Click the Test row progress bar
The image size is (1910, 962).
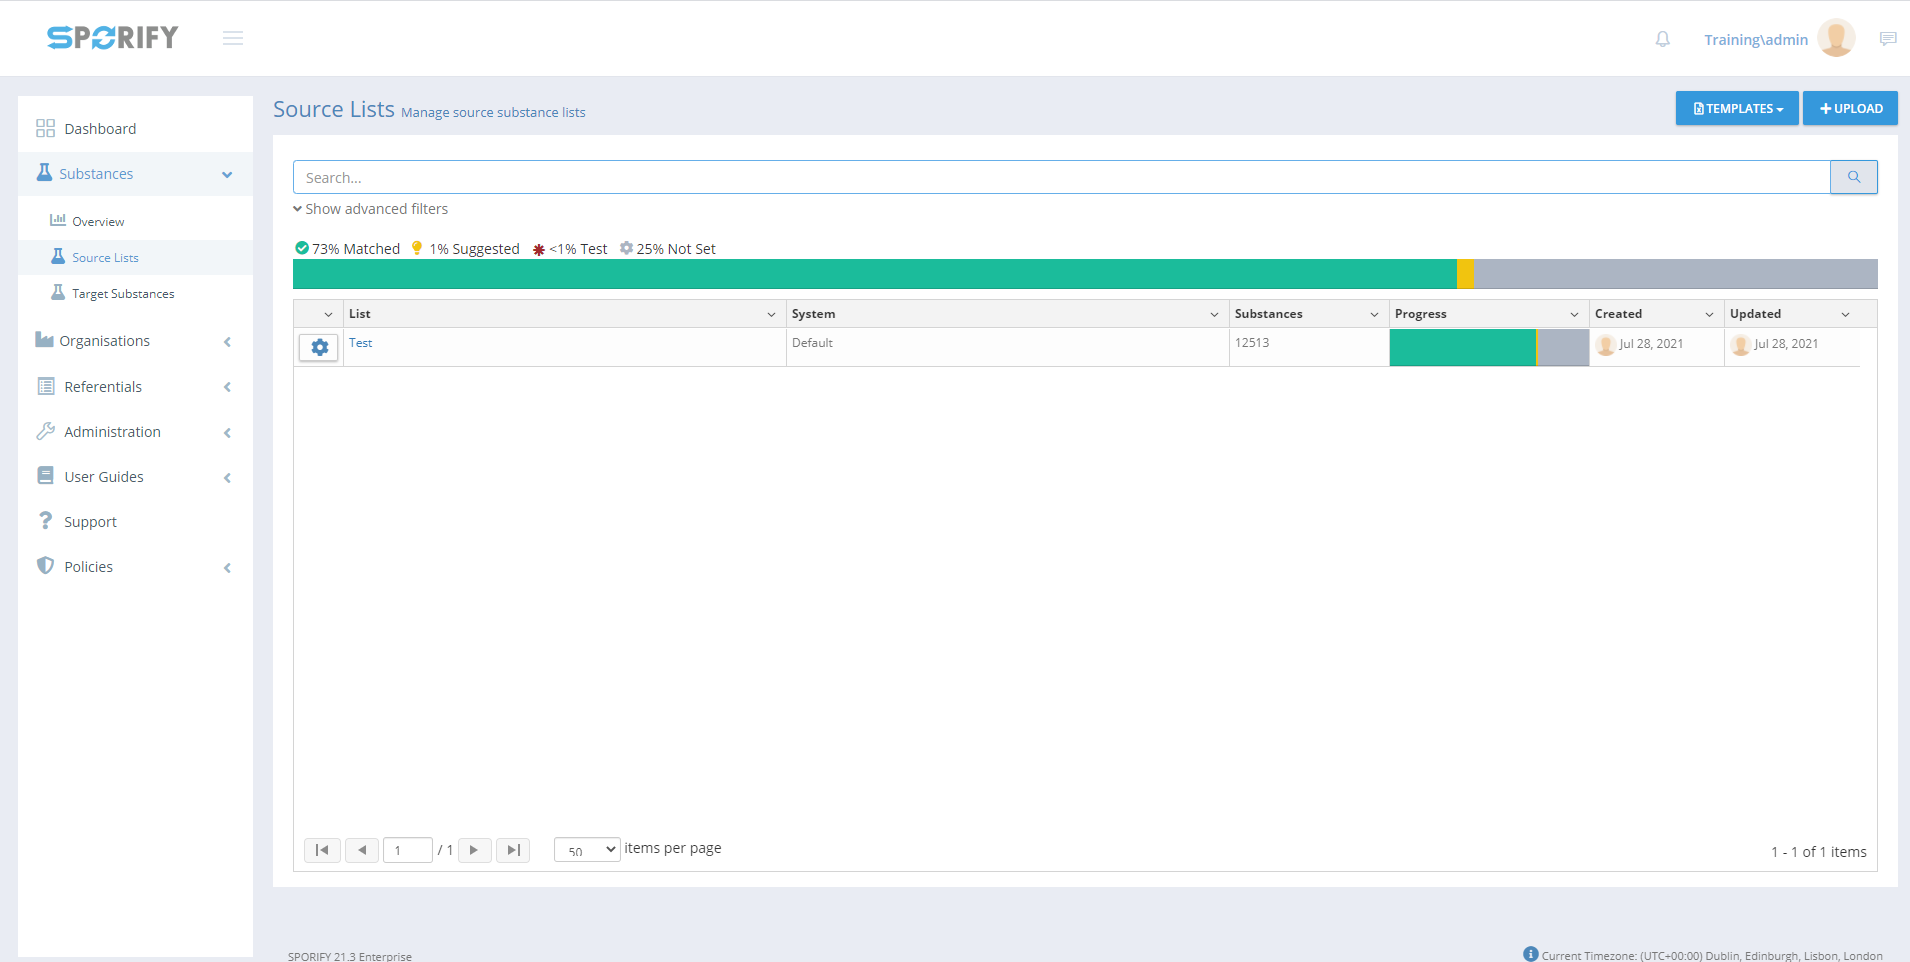pos(1488,347)
